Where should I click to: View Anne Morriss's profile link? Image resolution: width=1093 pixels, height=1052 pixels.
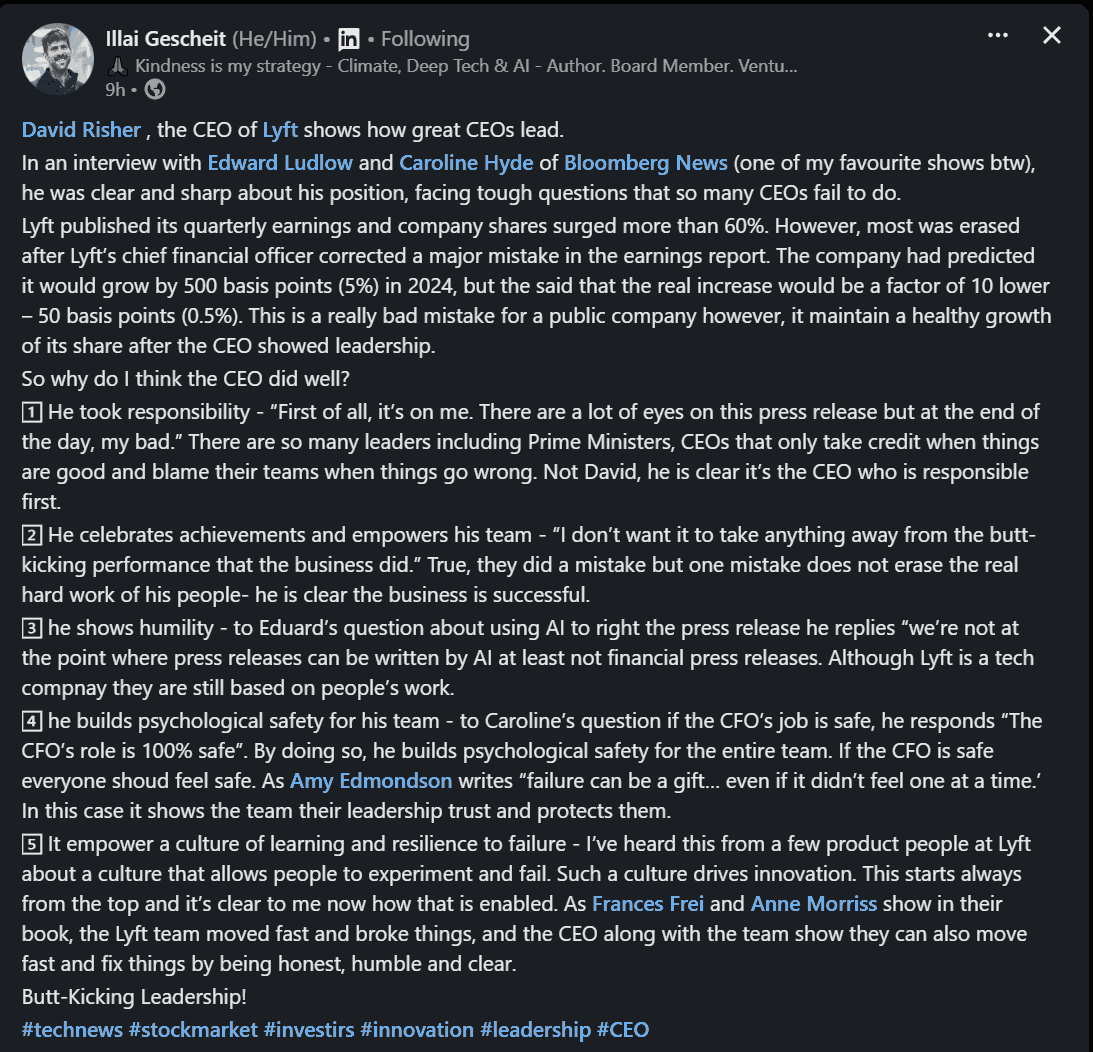click(813, 904)
